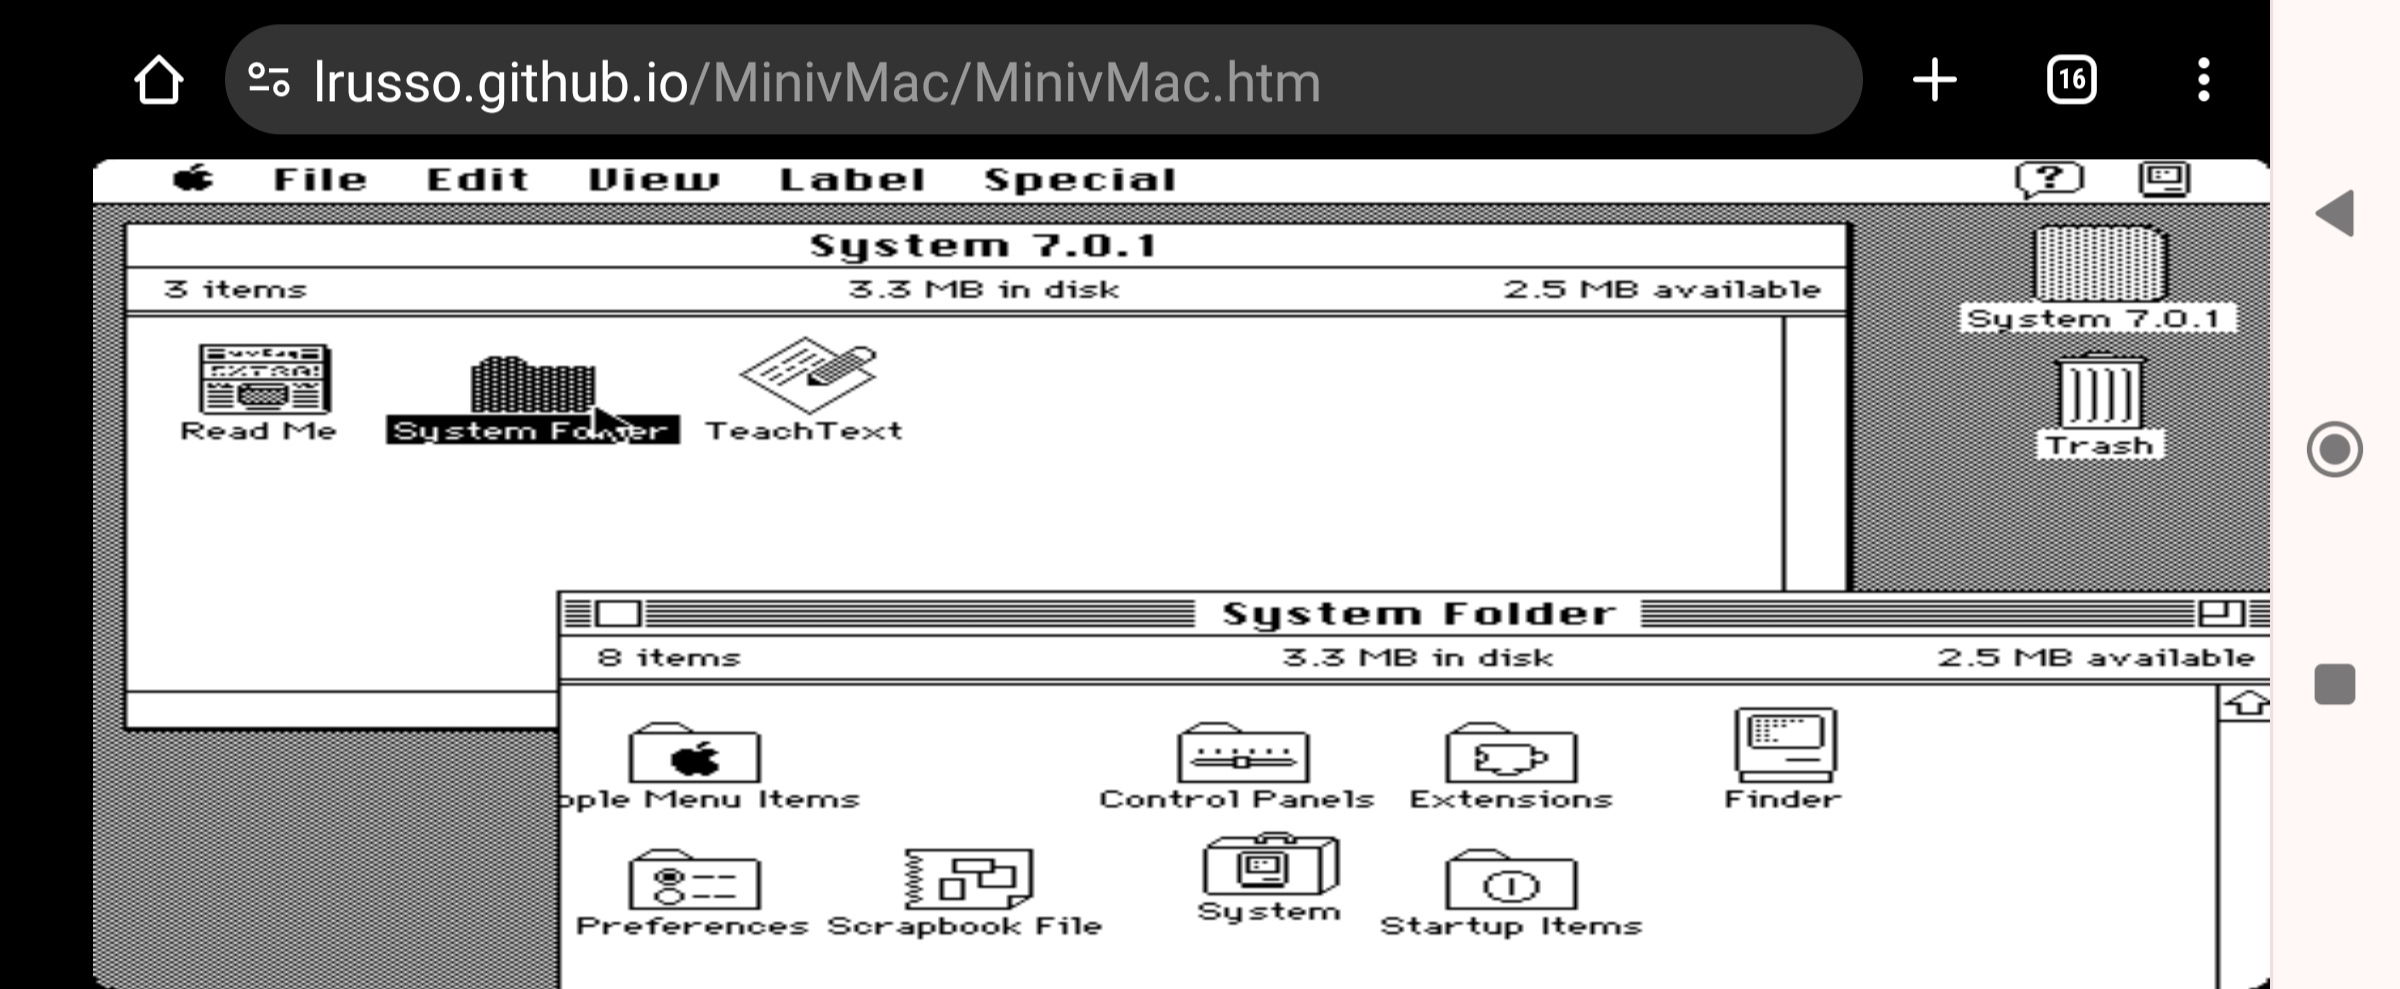The height and width of the screenshot is (989, 2400).
Task: Open the Balloon Help menu icon
Action: click(x=2049, y=180)
